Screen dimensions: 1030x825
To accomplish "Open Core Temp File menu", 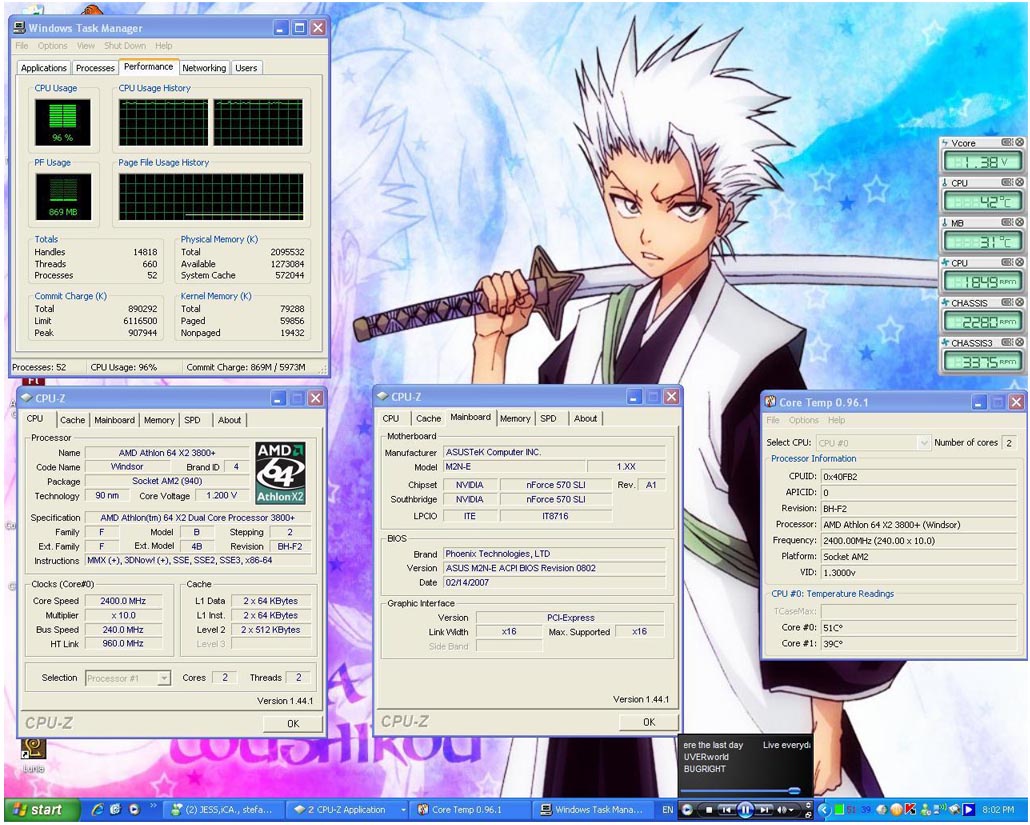I will [x=773, y=420].
